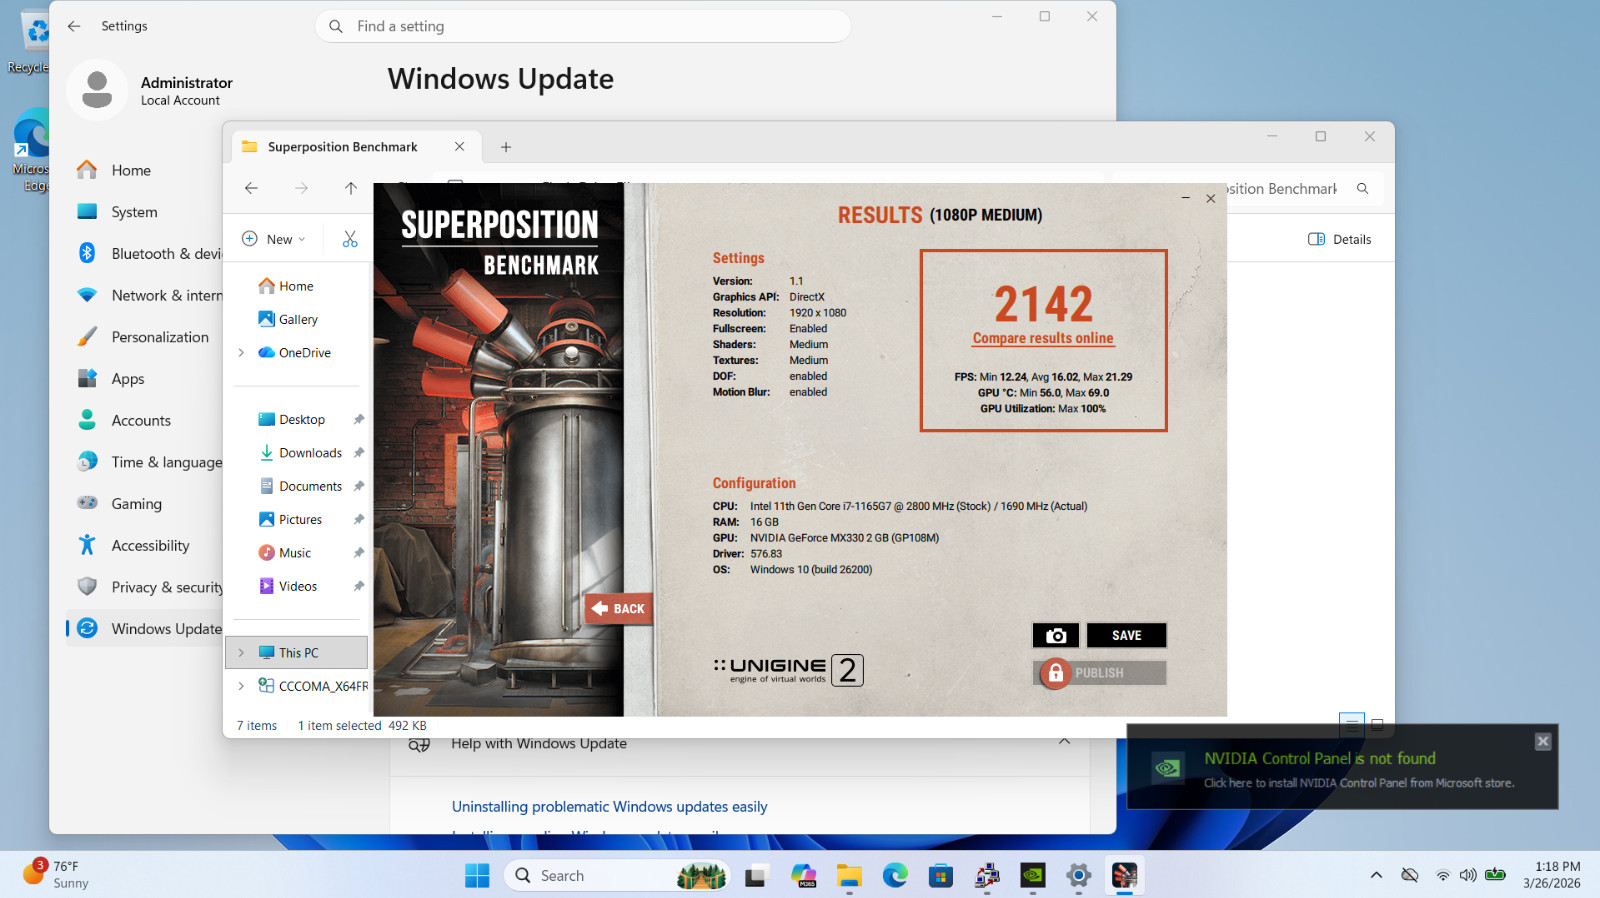This screenshot has height=898, width=1600.
Task: Open Compare results online link
Action: coord(1043,338)
